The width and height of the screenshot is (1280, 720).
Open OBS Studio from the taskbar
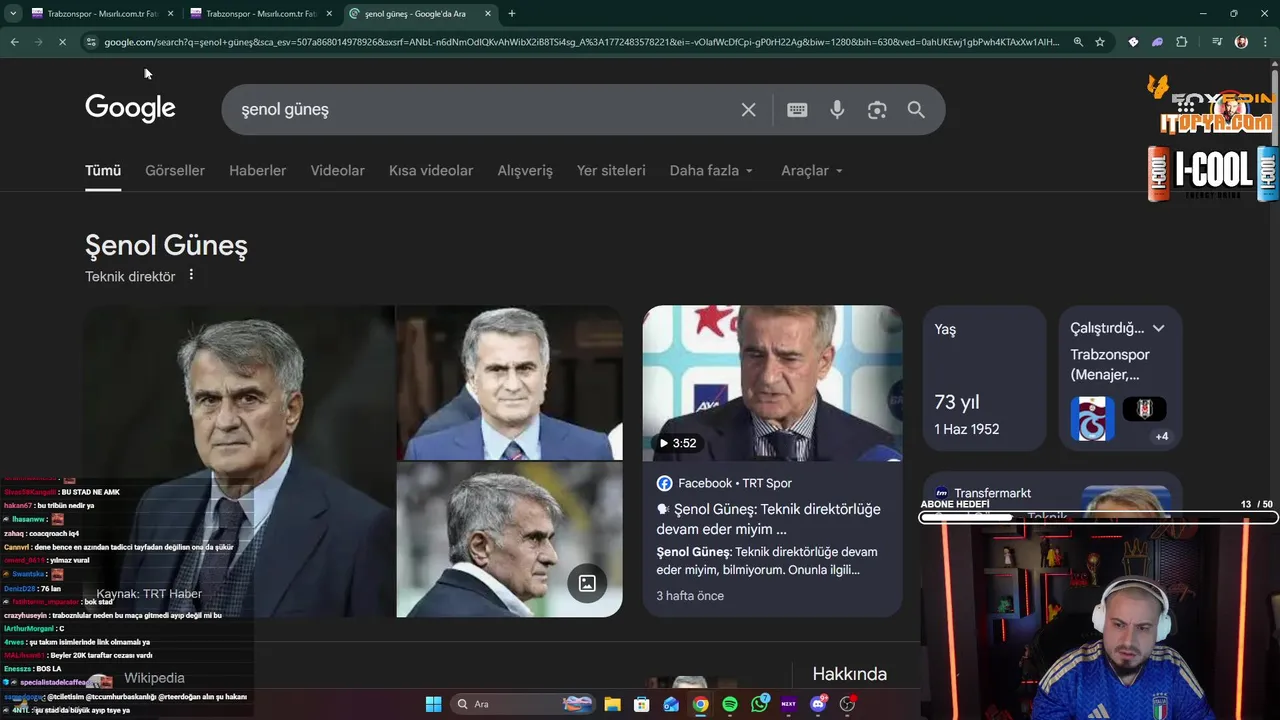[848, 704]
